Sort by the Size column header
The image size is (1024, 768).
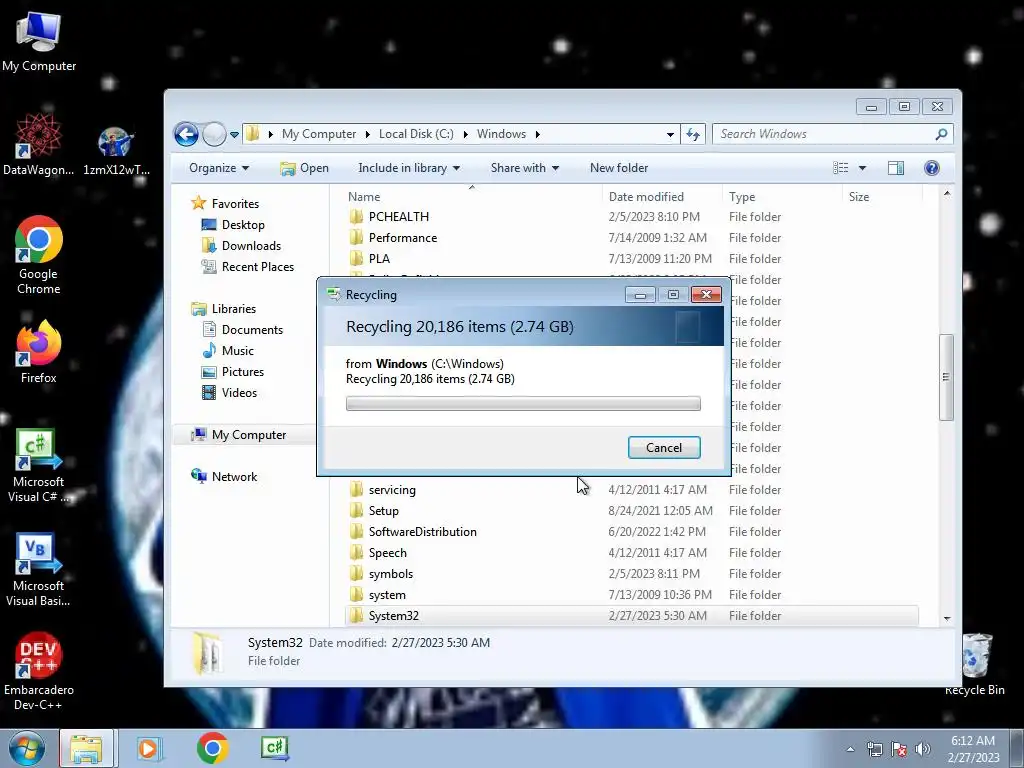pyautogui.click(x=859, y=197)
